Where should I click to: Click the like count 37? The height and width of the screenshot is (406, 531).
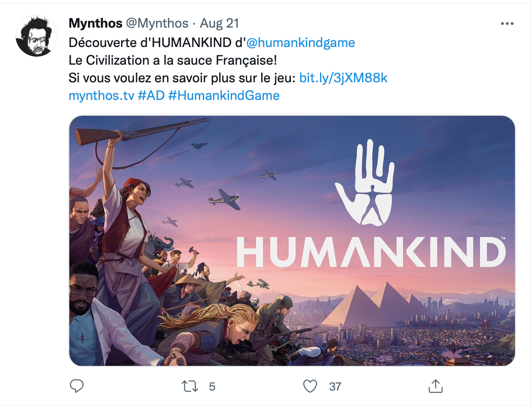(x=335, y=386)
